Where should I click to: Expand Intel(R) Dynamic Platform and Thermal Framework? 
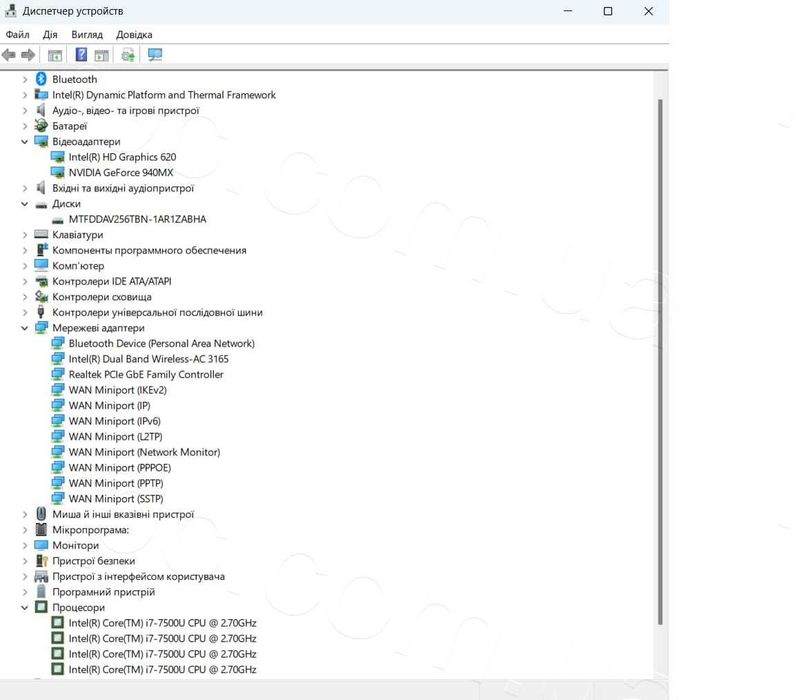click(24, 95)
